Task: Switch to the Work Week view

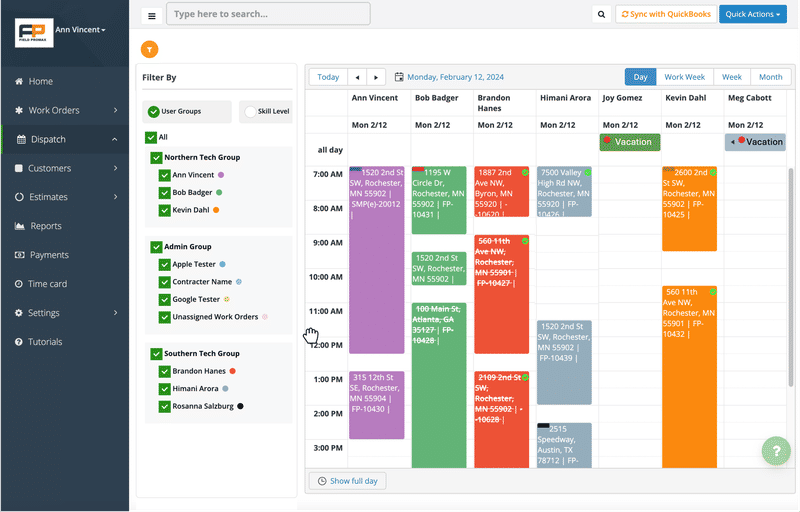Action: pyautogui.click(x=684, y=77)
